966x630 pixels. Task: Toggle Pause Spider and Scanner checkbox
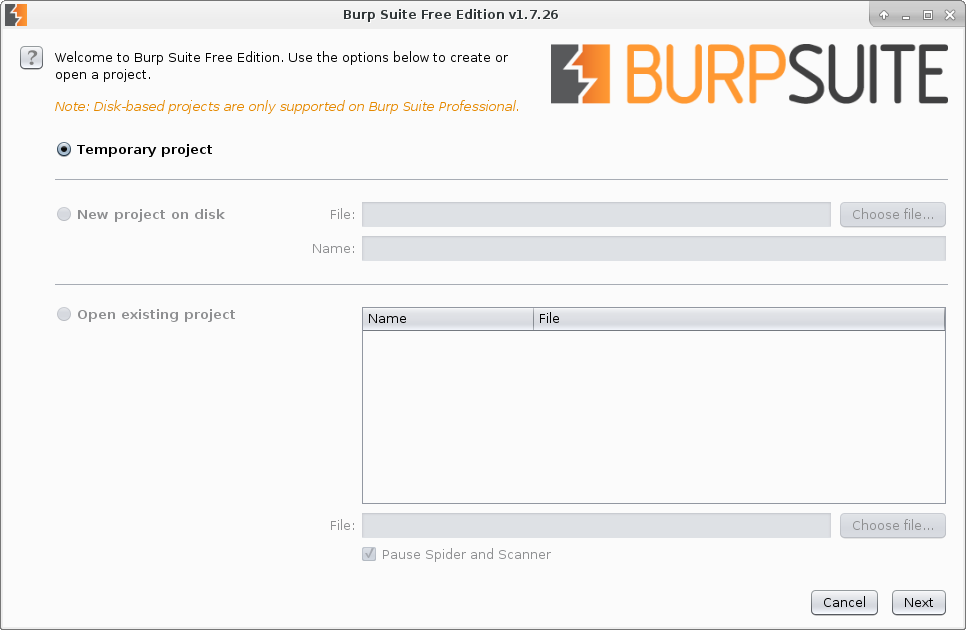pyautogui.click(x=369, y=554)
